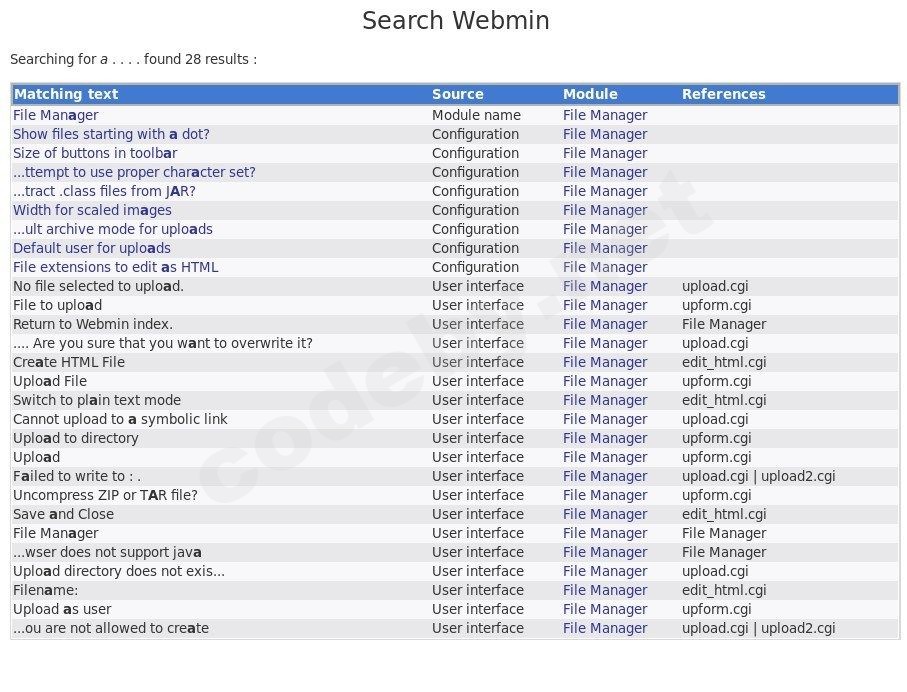This screenshot has height=692, width=907.
Task: Click File Manager module link in "No file selected to upload." row
Action: 605,286
